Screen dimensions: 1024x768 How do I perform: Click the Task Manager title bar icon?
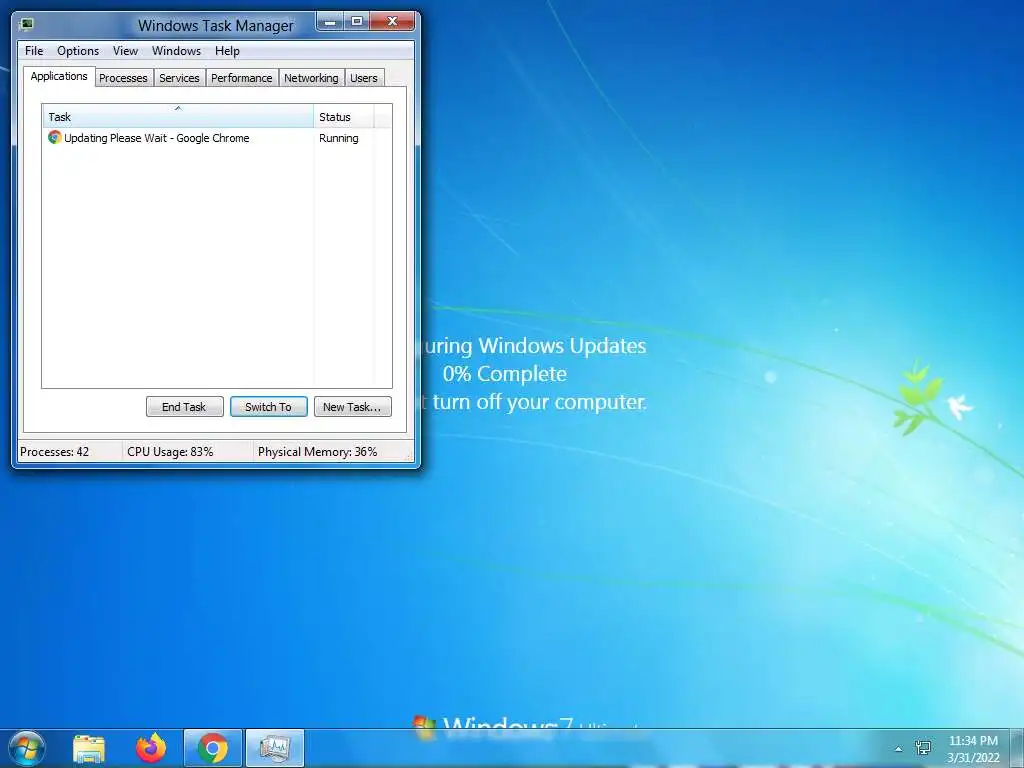[x=27, y=25]
